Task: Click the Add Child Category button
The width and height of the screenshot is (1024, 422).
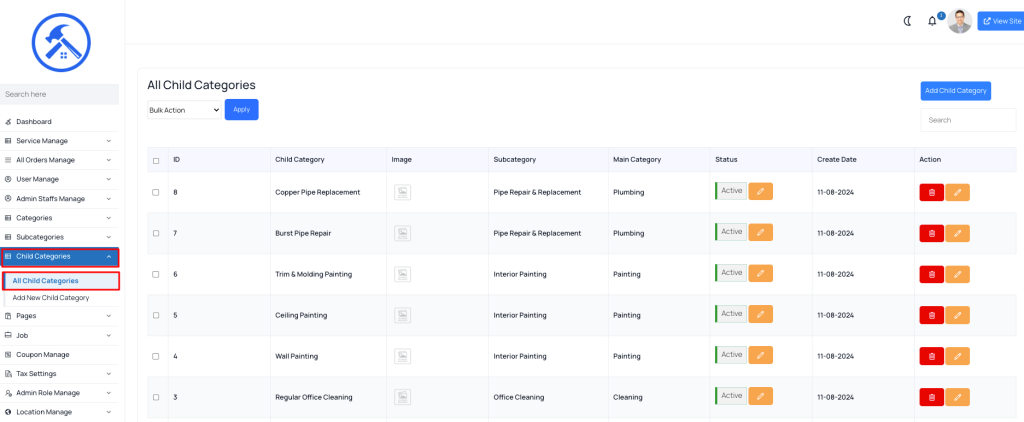Action: point(955,91)
